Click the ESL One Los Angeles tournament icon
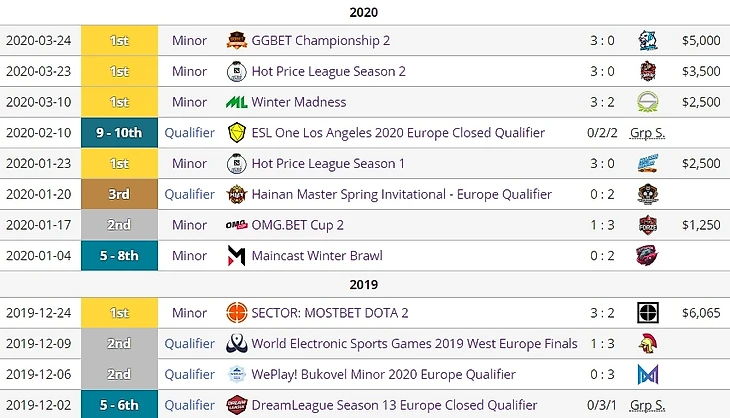Screen dimensions: 730x418 click(237, 133)
